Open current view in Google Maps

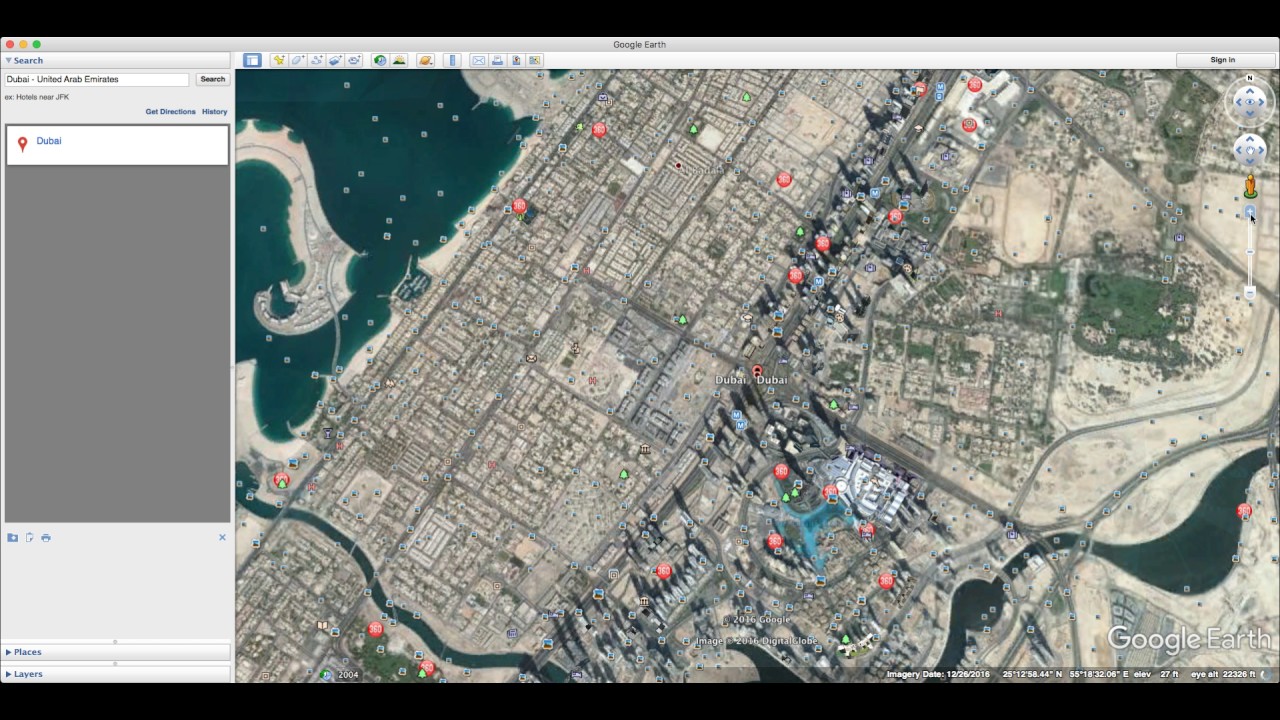point(535,60)
